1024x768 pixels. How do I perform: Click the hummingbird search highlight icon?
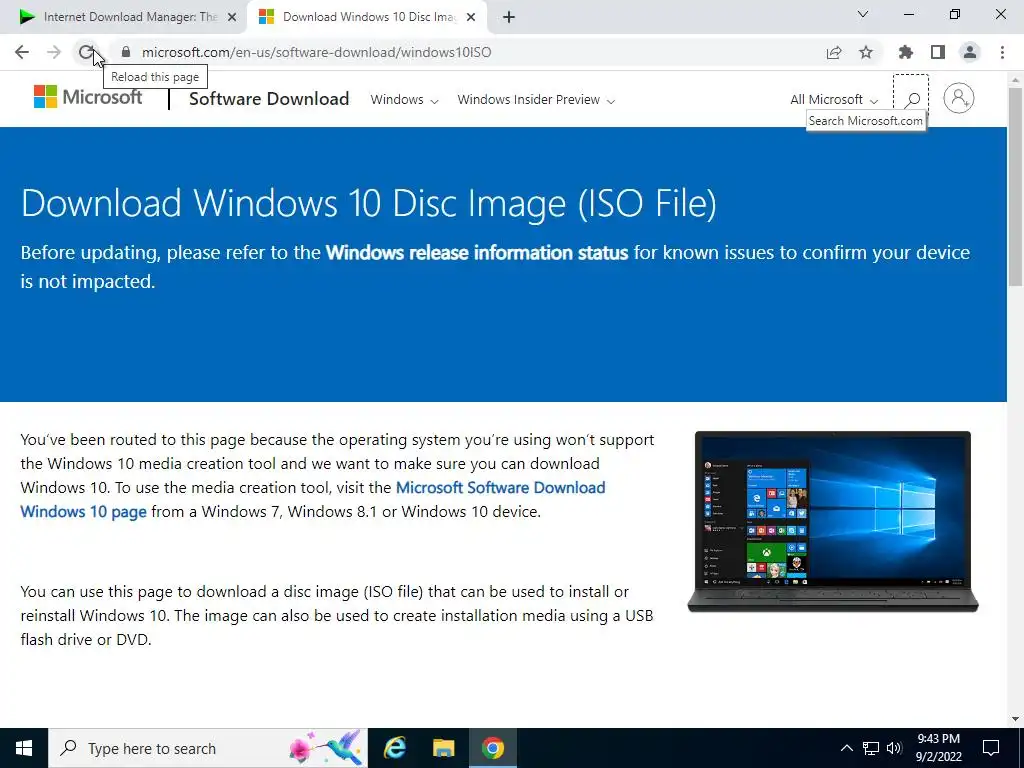tap(326, 747)
